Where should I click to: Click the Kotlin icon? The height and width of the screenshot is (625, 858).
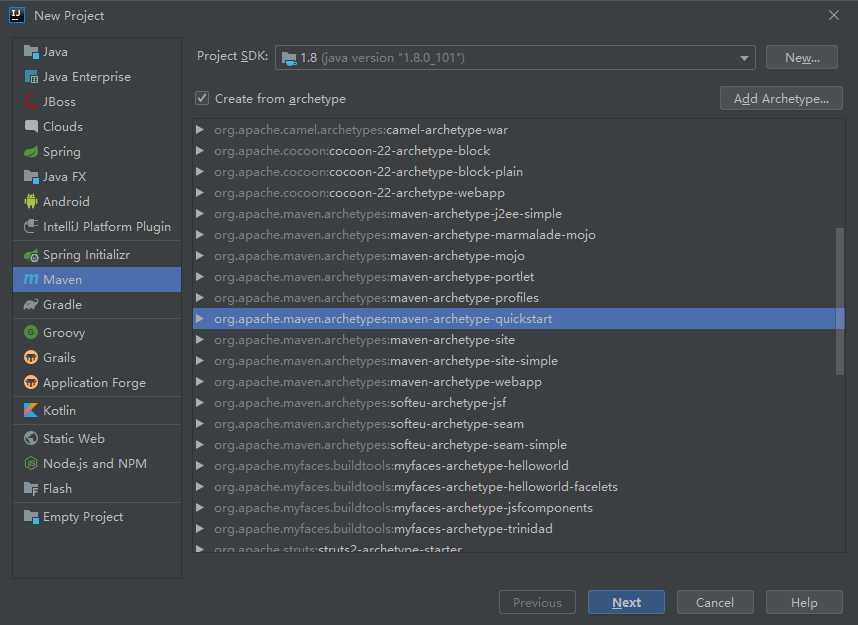coord(31,410)
